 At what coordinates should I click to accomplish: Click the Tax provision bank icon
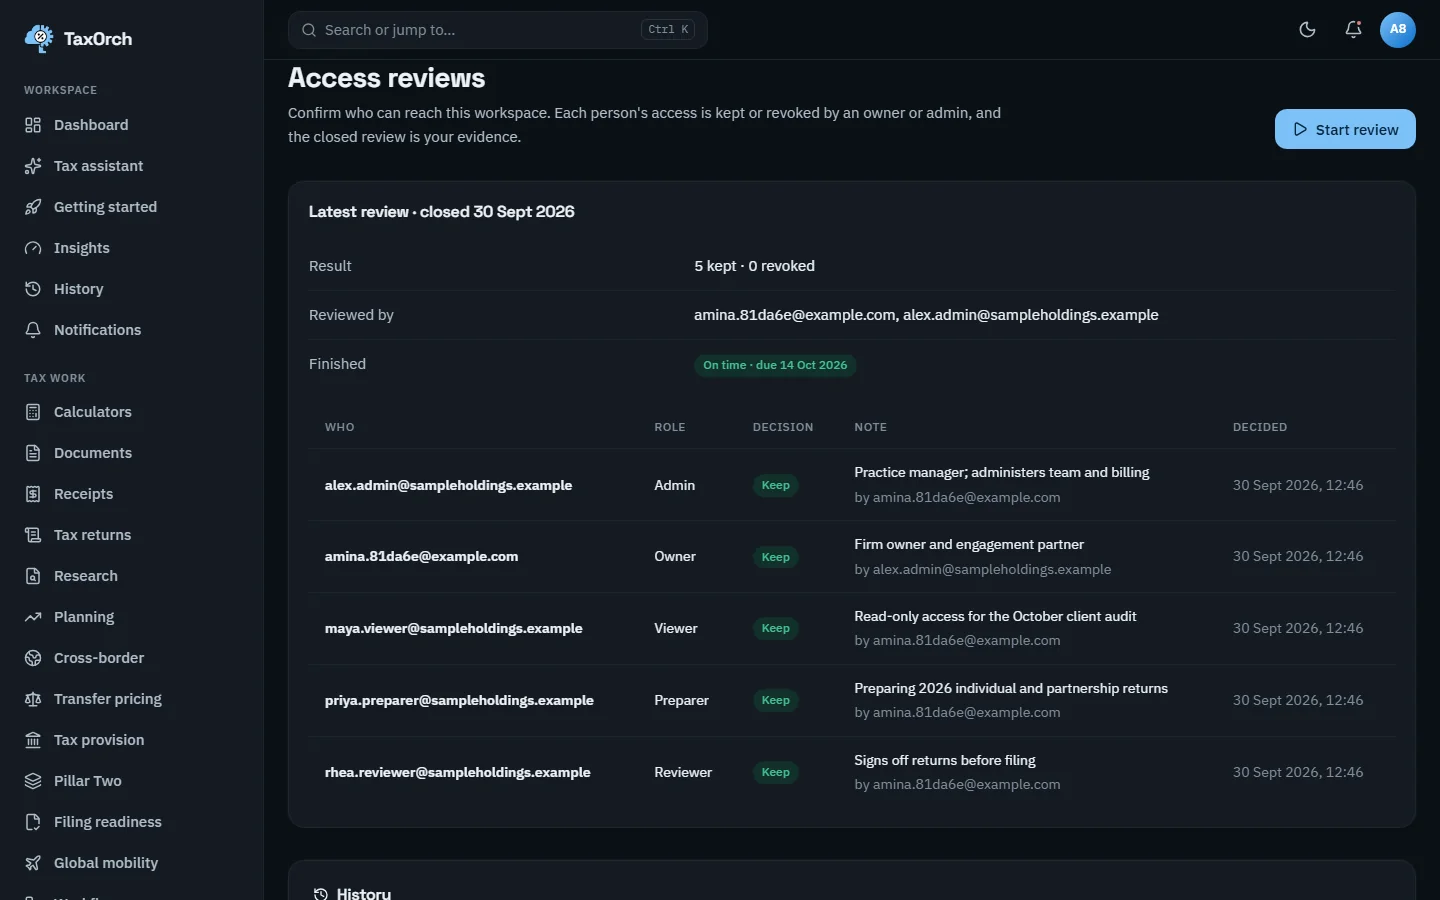click(x=33, y=740)
